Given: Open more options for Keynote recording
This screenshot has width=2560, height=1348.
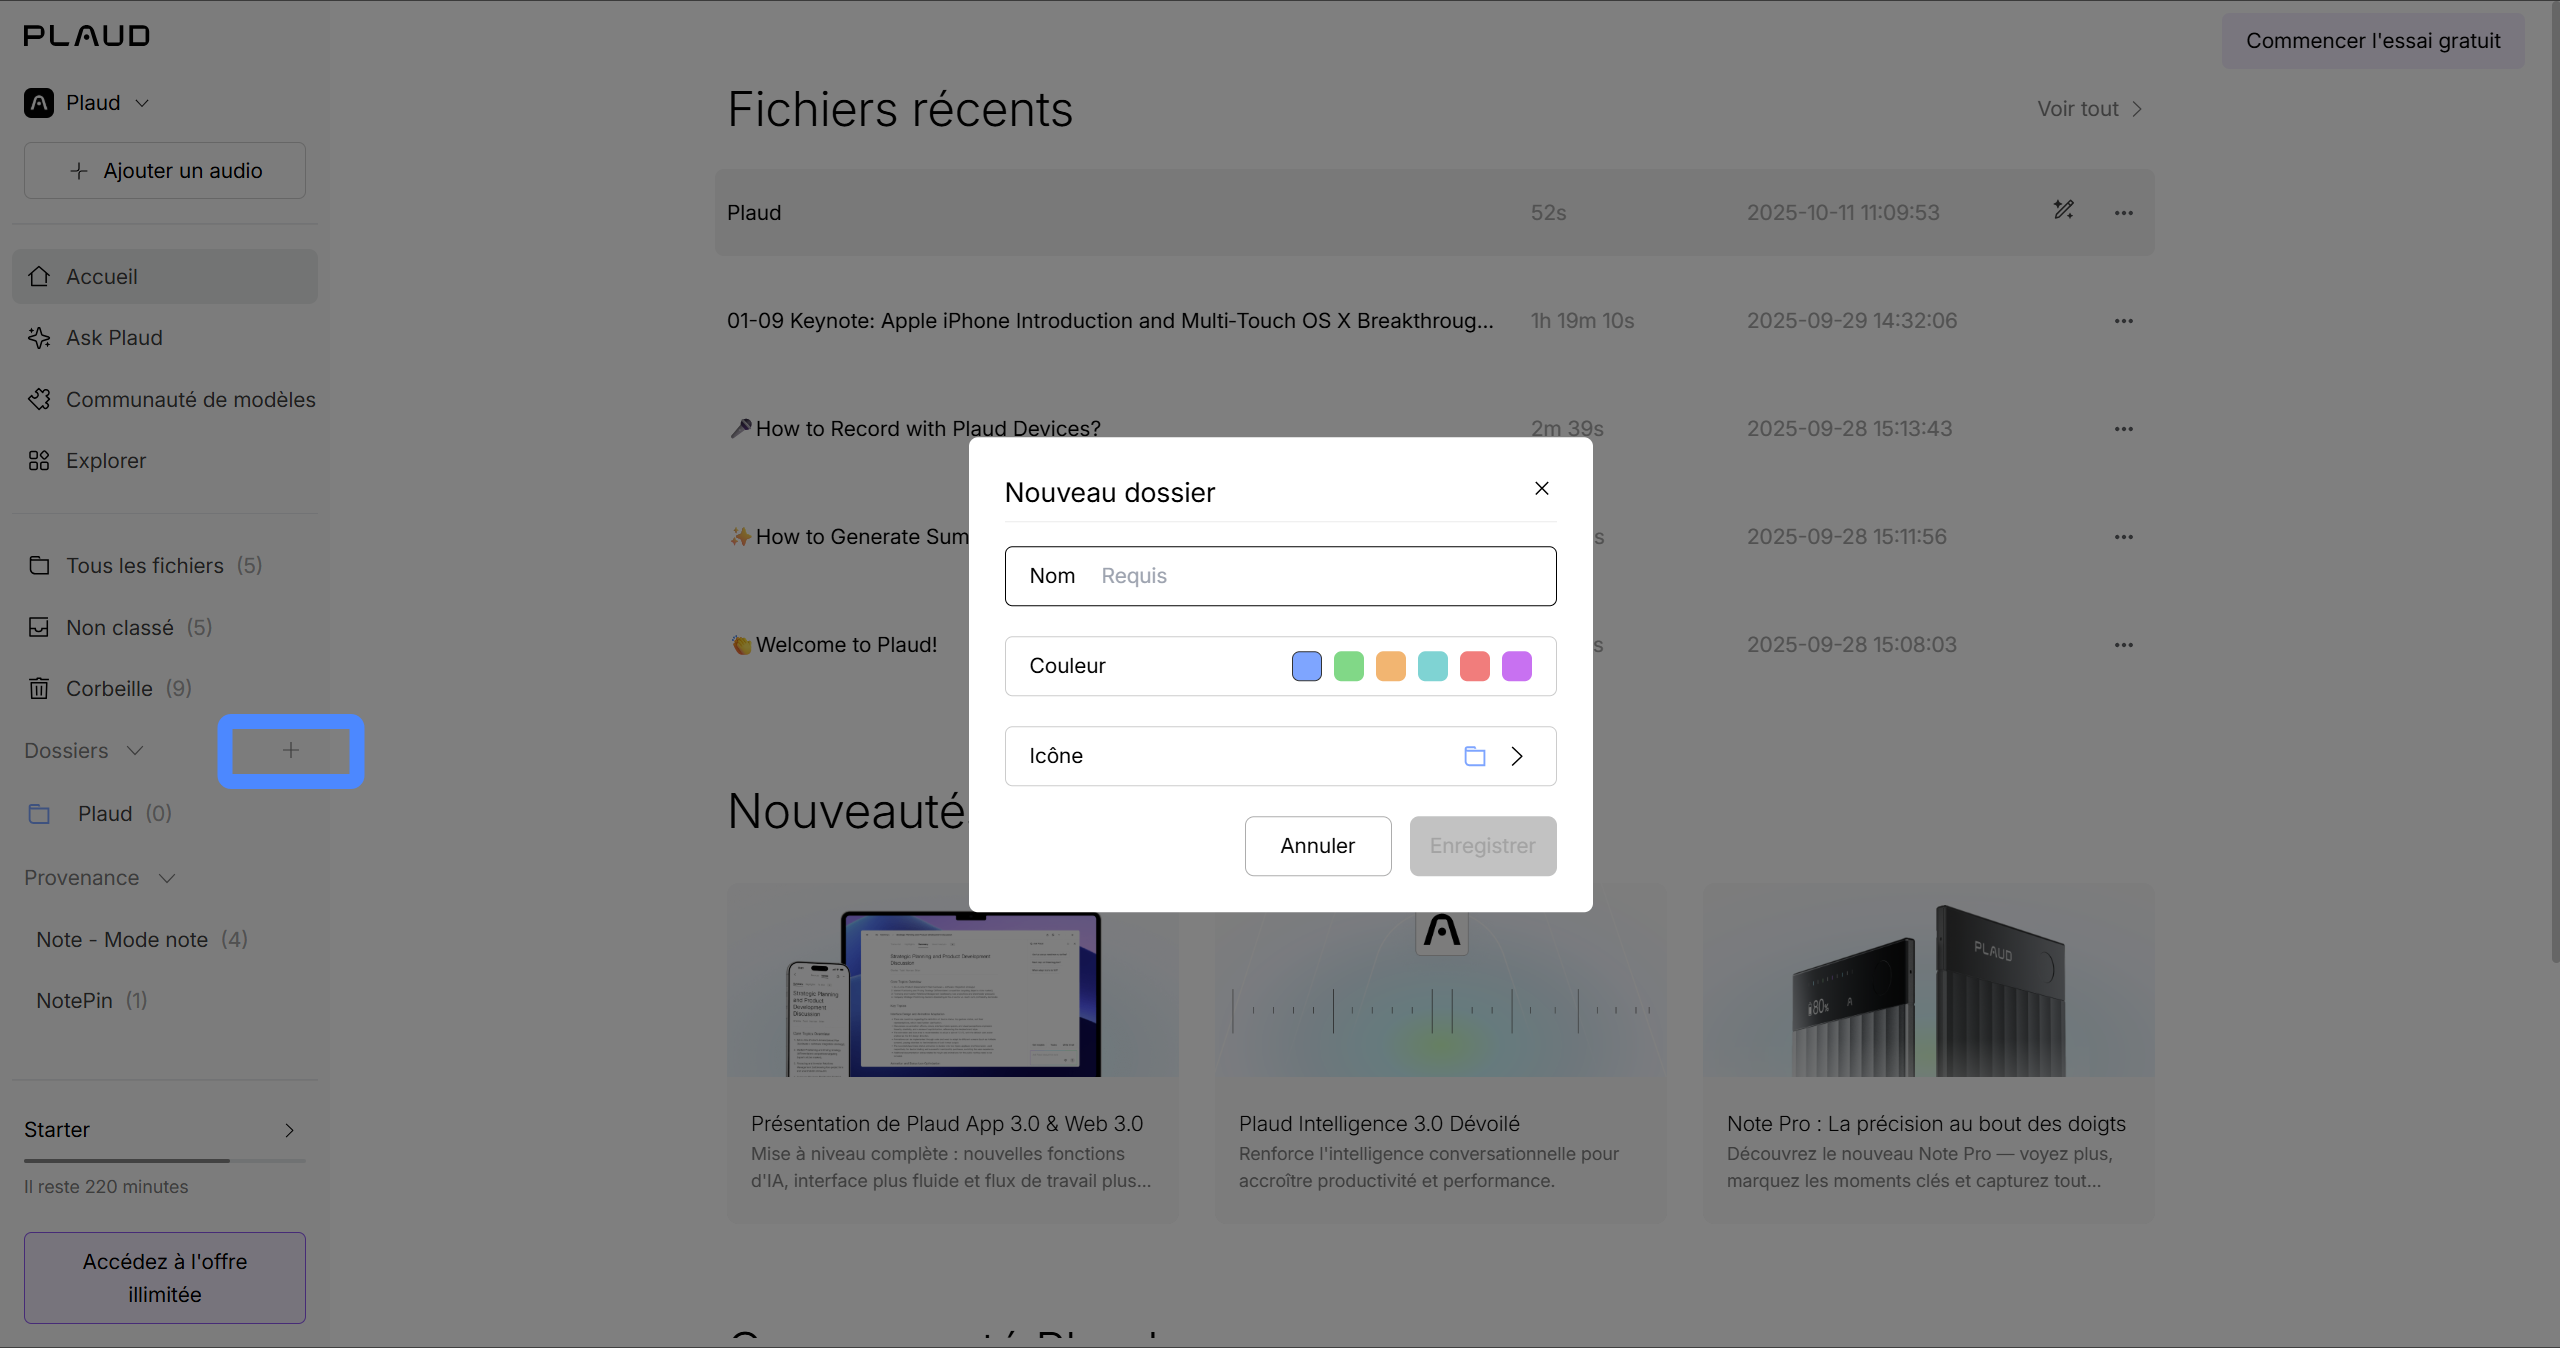Looking at the screenshot, I should click(x=2124, y=321).
